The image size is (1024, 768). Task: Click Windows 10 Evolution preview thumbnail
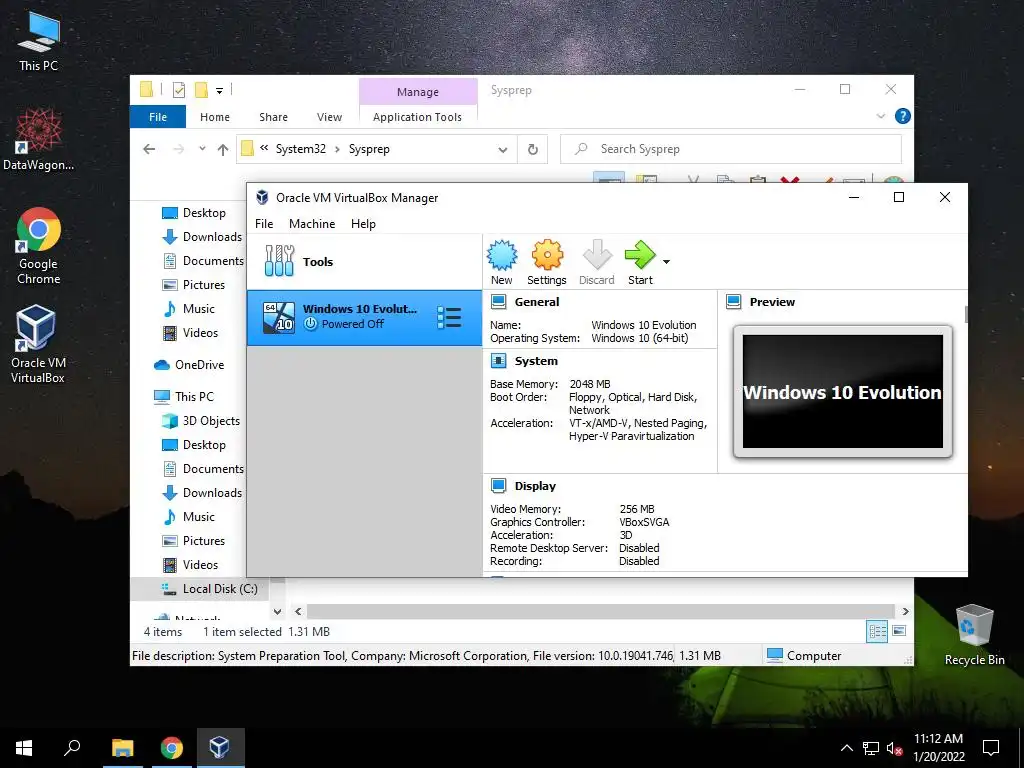842,391
